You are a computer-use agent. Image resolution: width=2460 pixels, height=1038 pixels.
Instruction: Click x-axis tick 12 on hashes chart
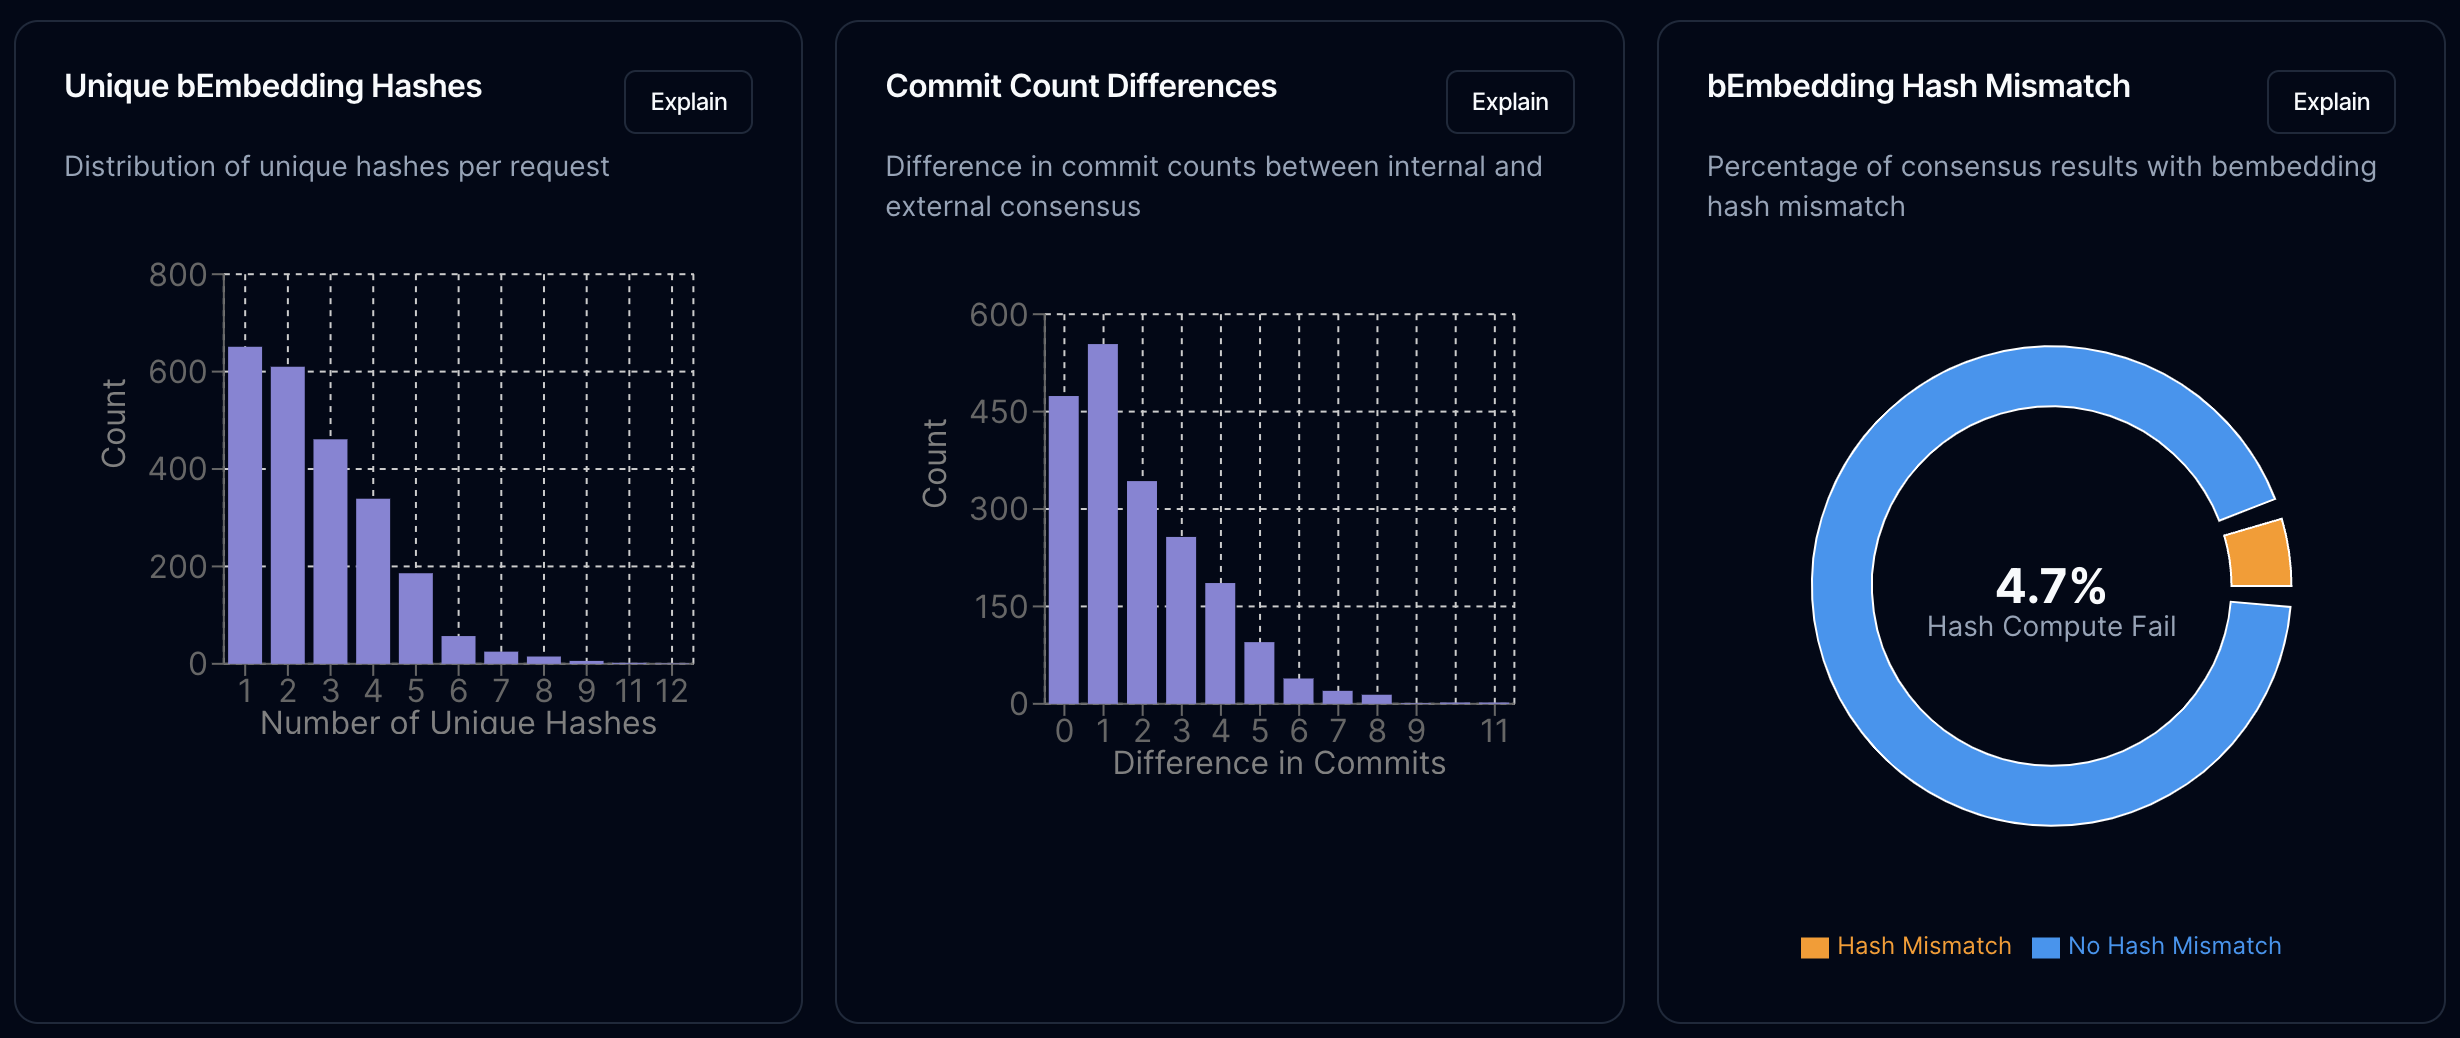(671, 691)
